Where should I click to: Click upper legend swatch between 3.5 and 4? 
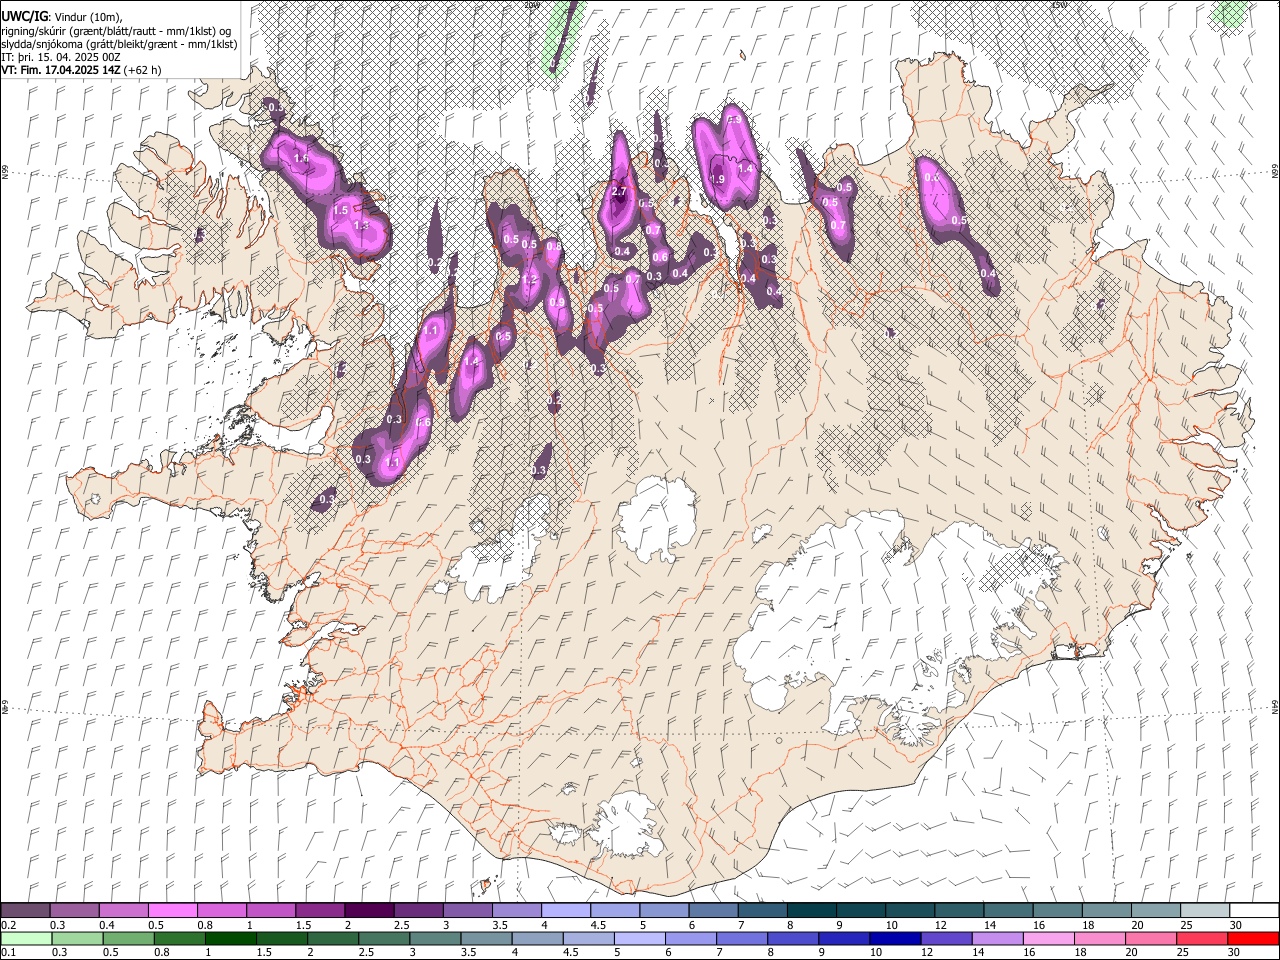coord(517,910)
